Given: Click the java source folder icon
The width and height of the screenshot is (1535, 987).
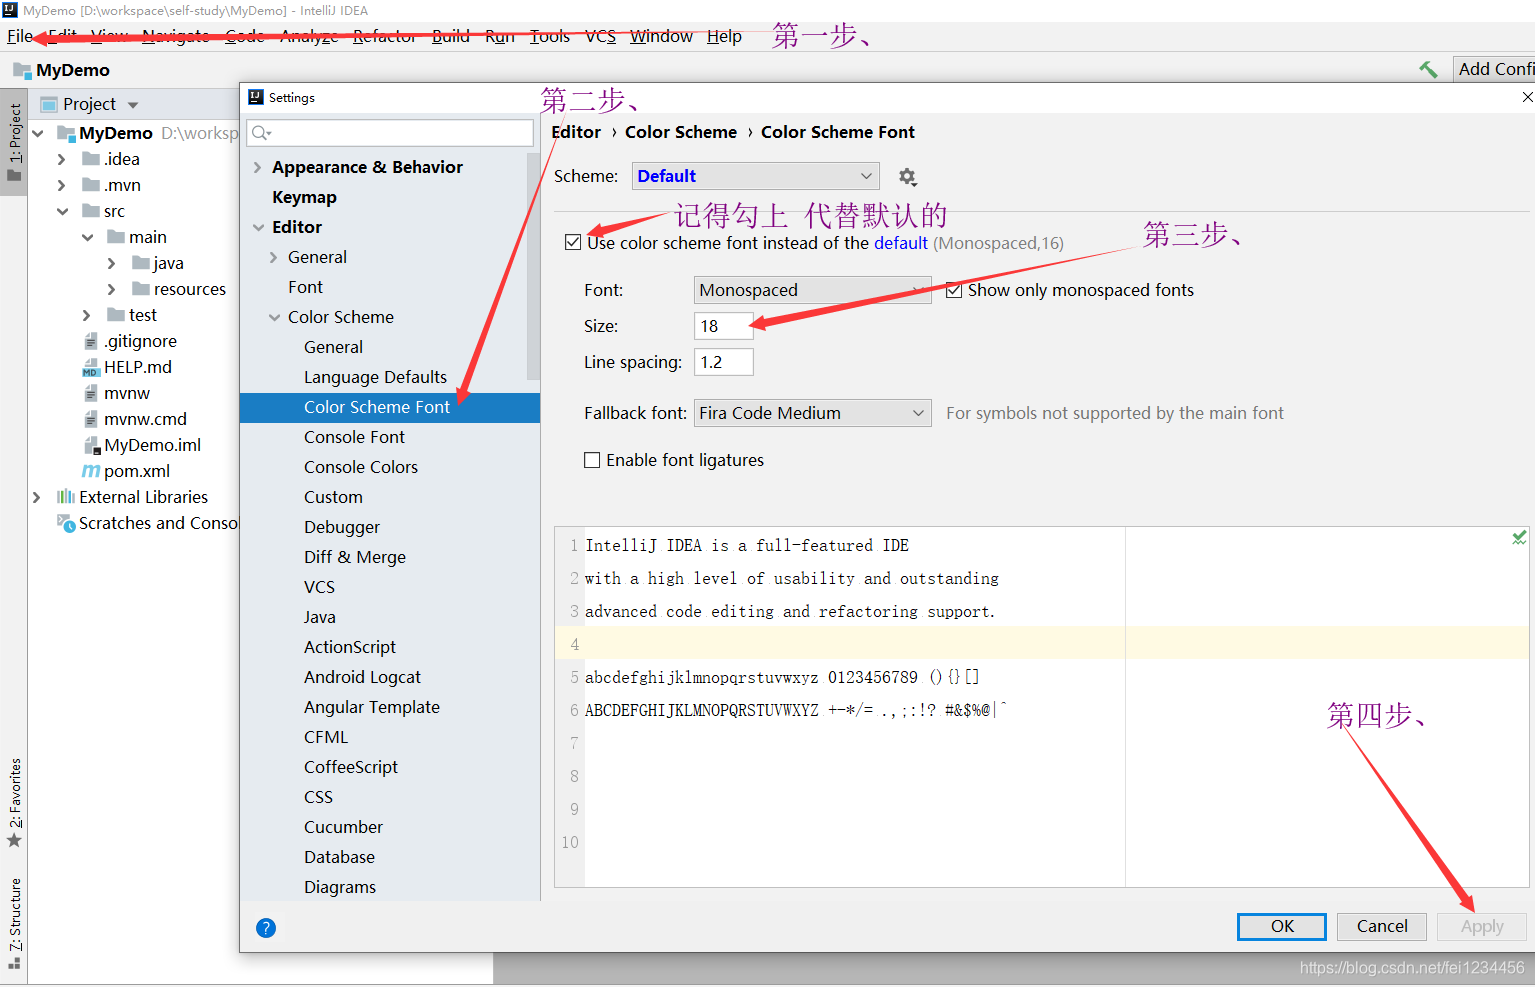Looking at the screenshot, I should tap(141, 263).
